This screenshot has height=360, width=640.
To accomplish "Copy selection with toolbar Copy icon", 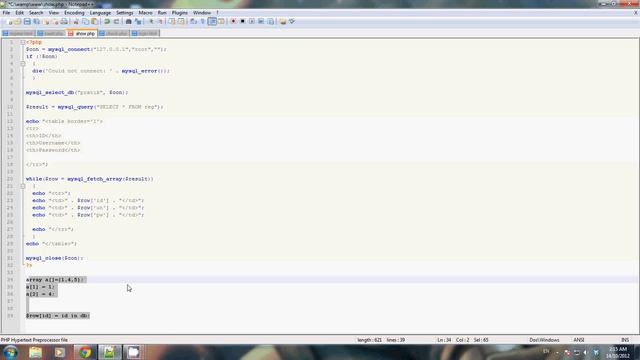I will (x=85, y=21).
